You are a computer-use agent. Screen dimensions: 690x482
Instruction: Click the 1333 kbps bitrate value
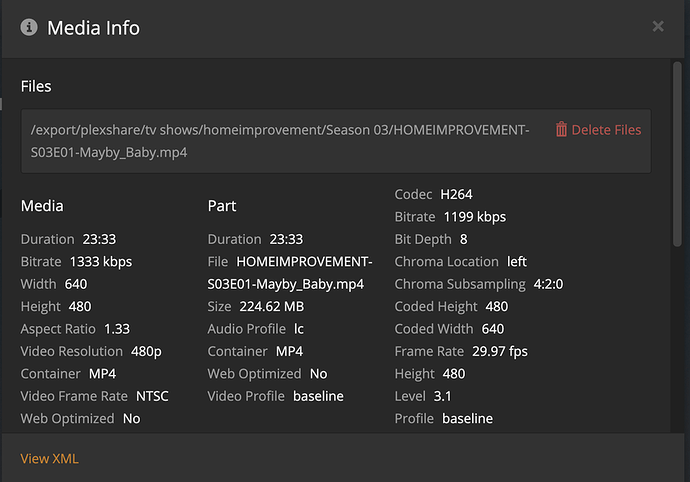point(101,262)
